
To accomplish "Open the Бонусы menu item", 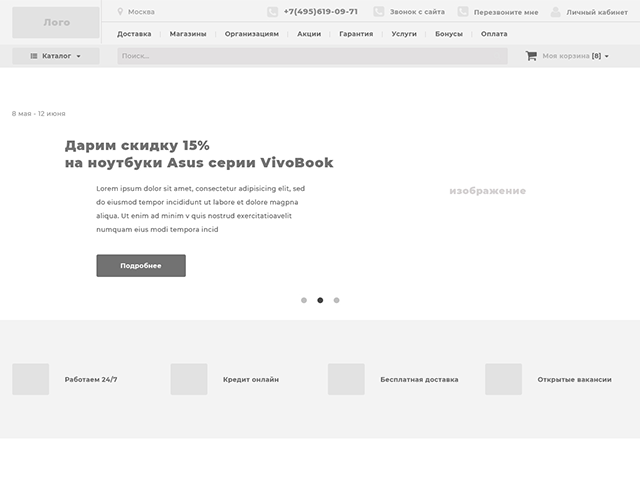I will pyautogui.click(x=449, y=34).
